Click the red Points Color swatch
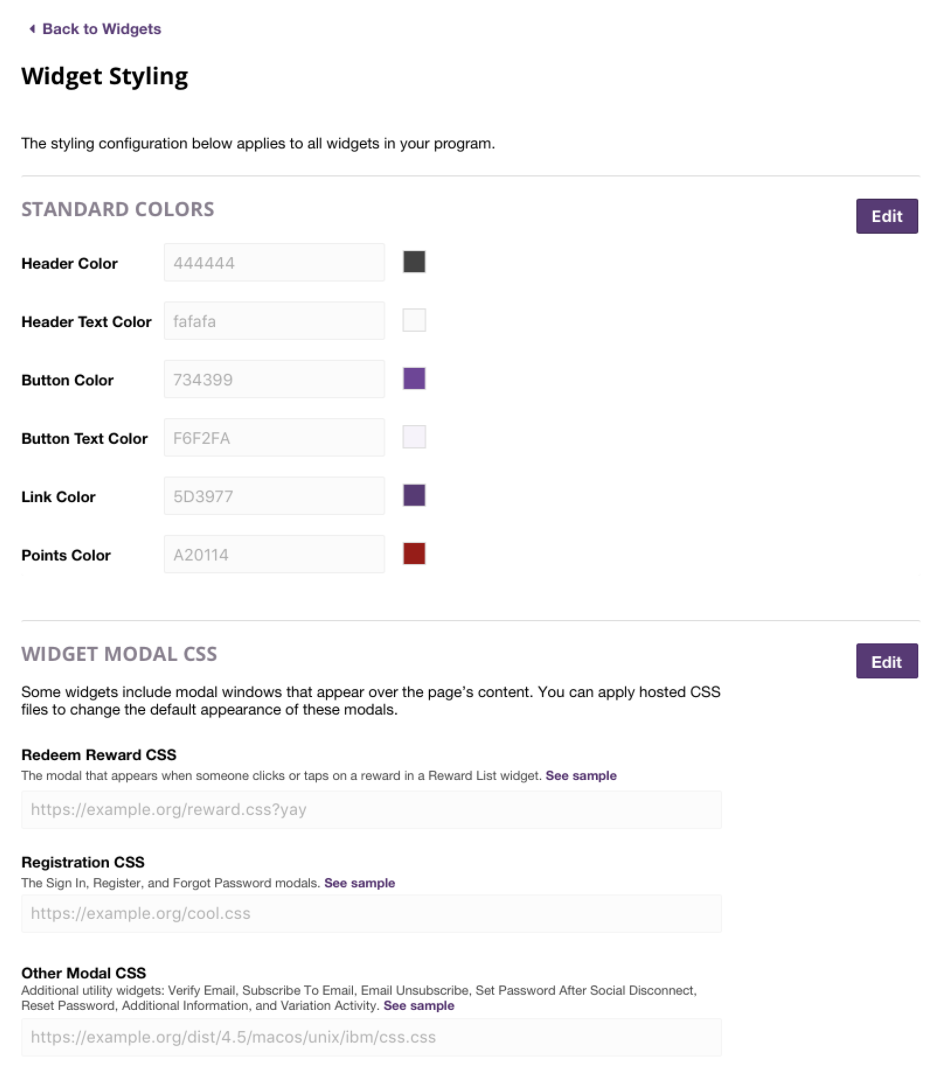Image resolution: width=940 pixels, height=1092 pixels. tap(414, 553)
